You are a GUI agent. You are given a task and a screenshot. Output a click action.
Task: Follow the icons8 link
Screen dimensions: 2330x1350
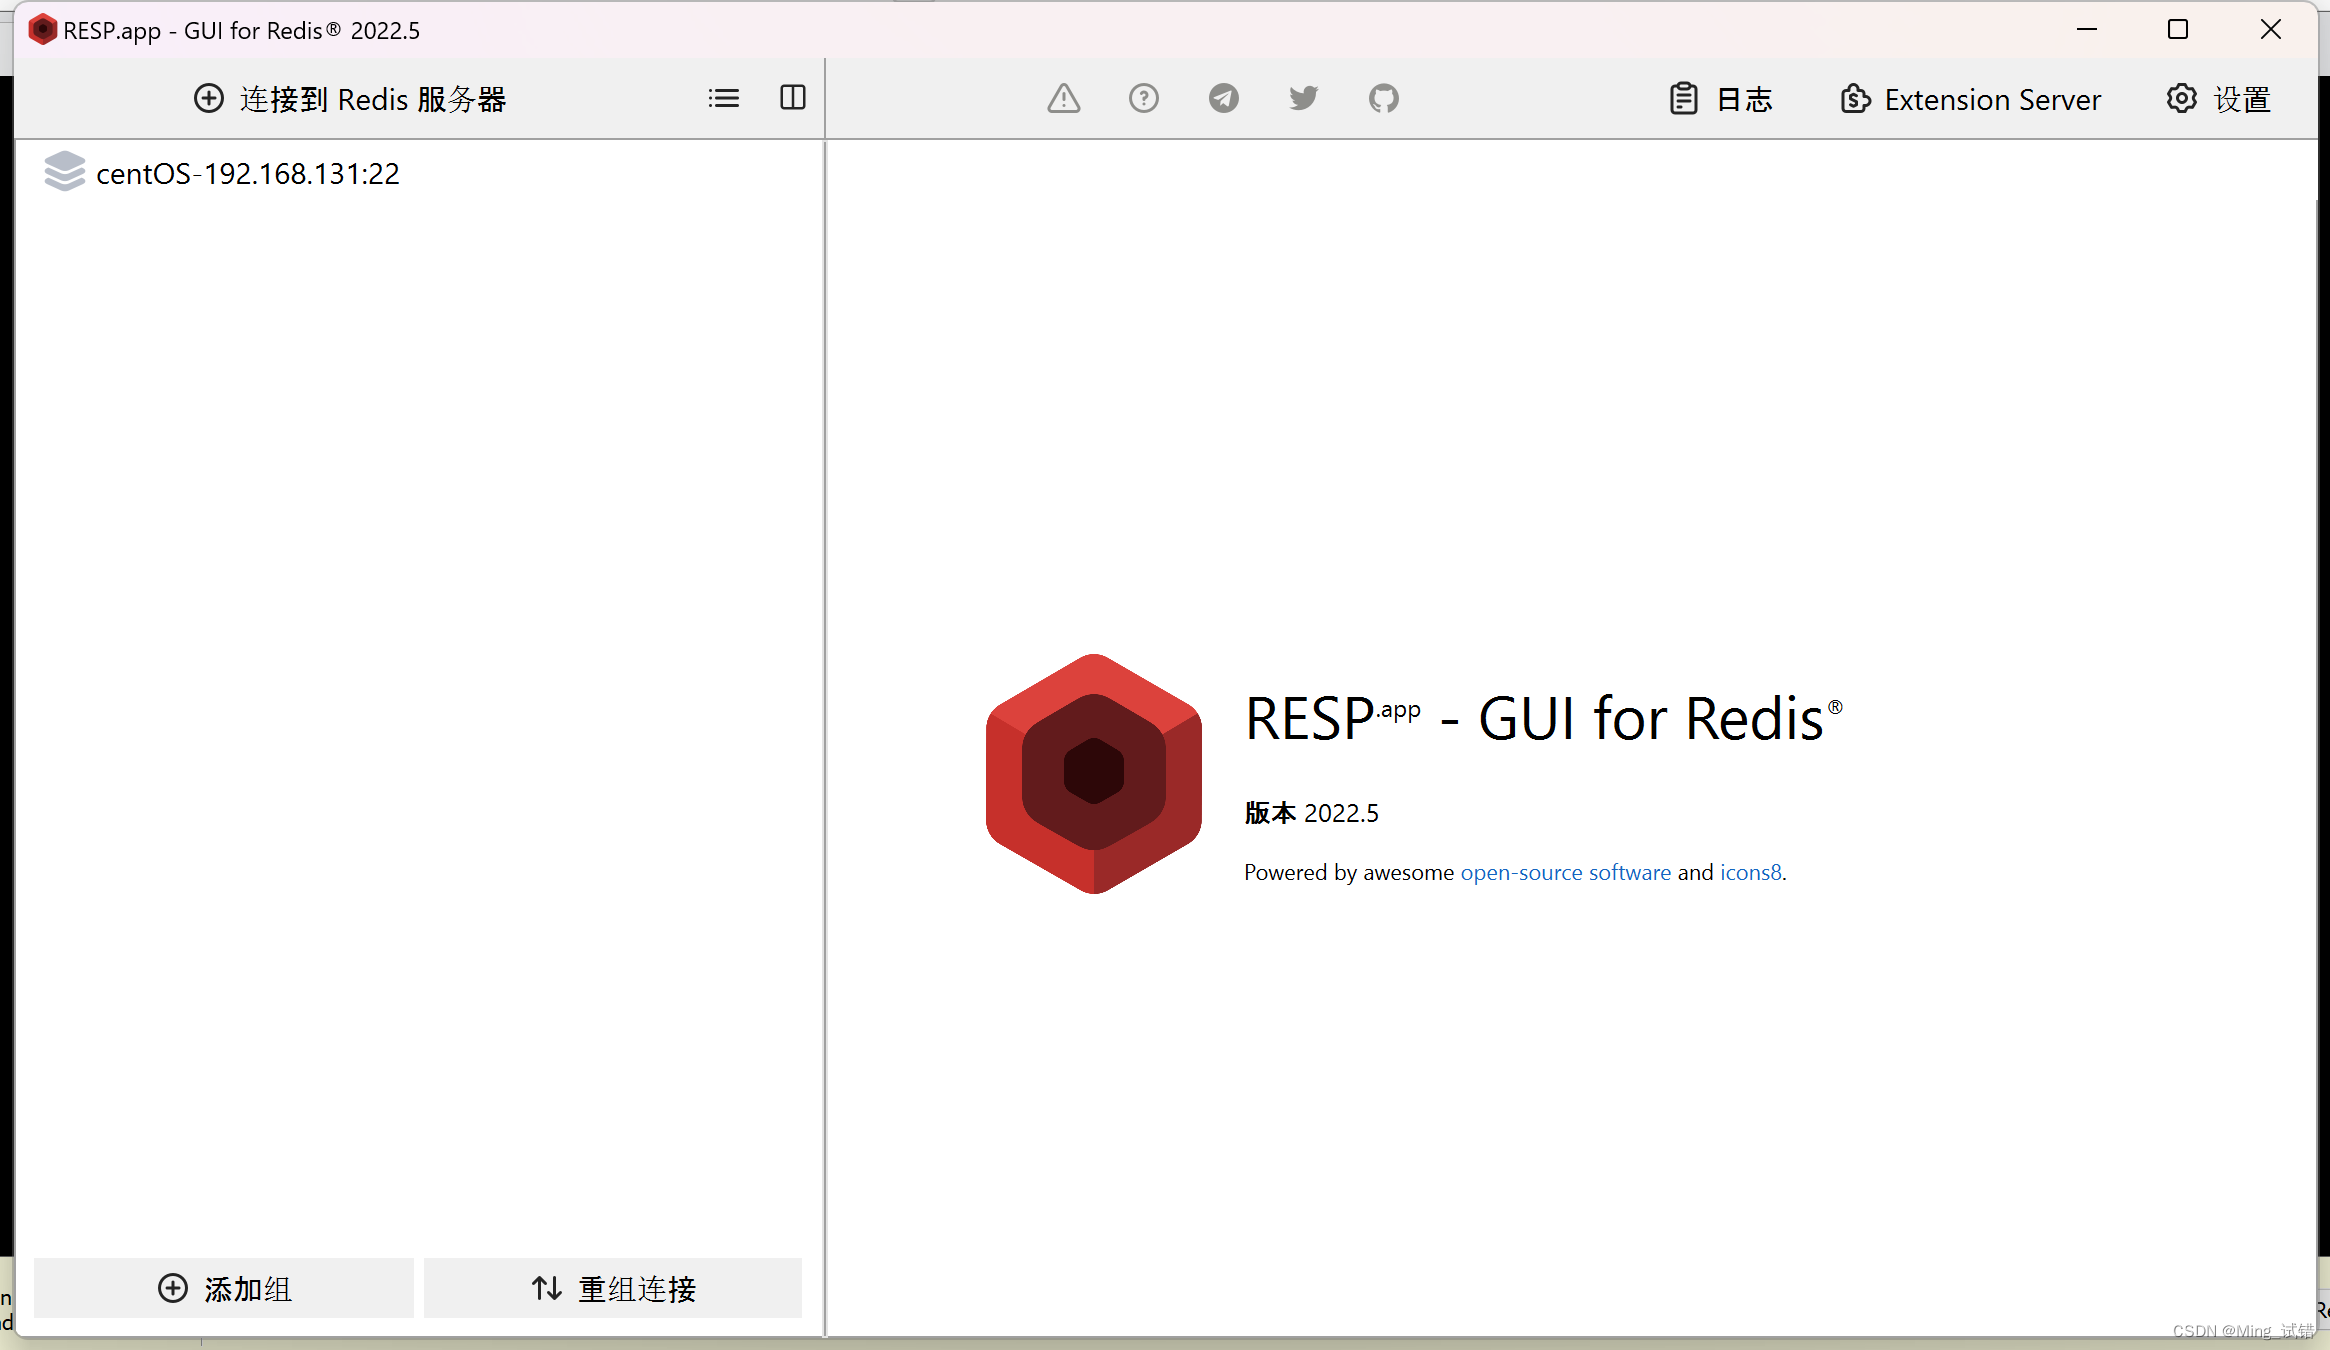[1750, 872]
